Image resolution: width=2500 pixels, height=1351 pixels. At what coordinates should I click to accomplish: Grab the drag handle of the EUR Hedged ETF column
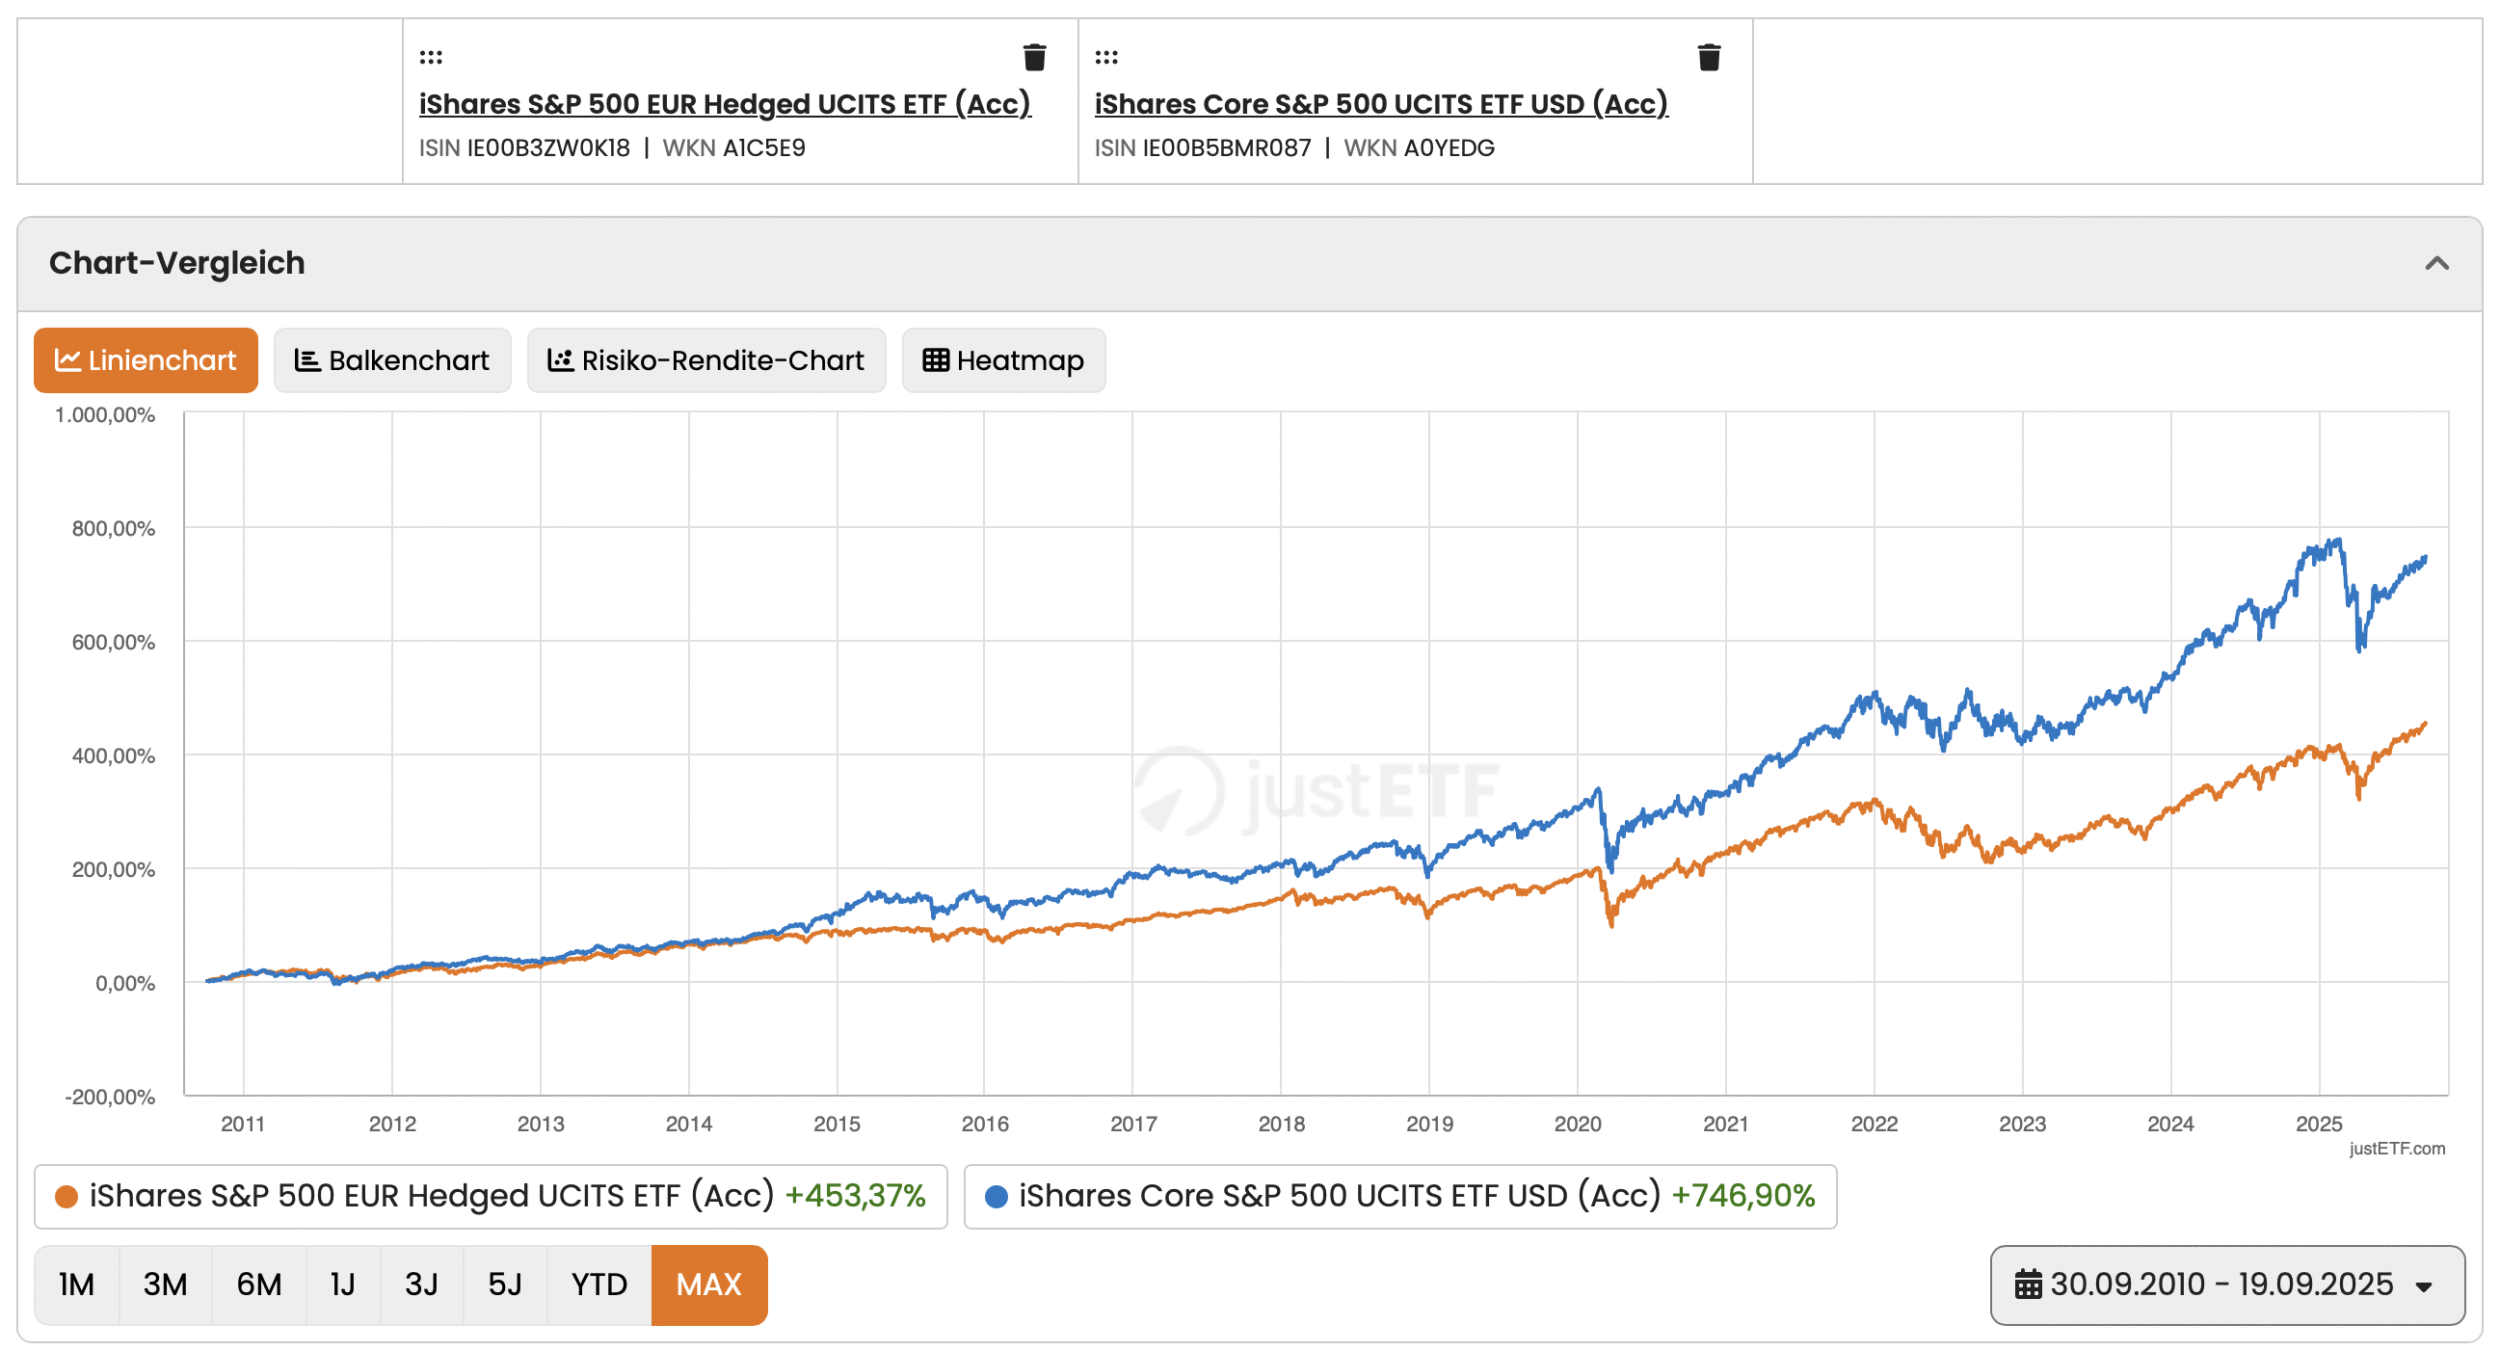click(x=431, y=57)
